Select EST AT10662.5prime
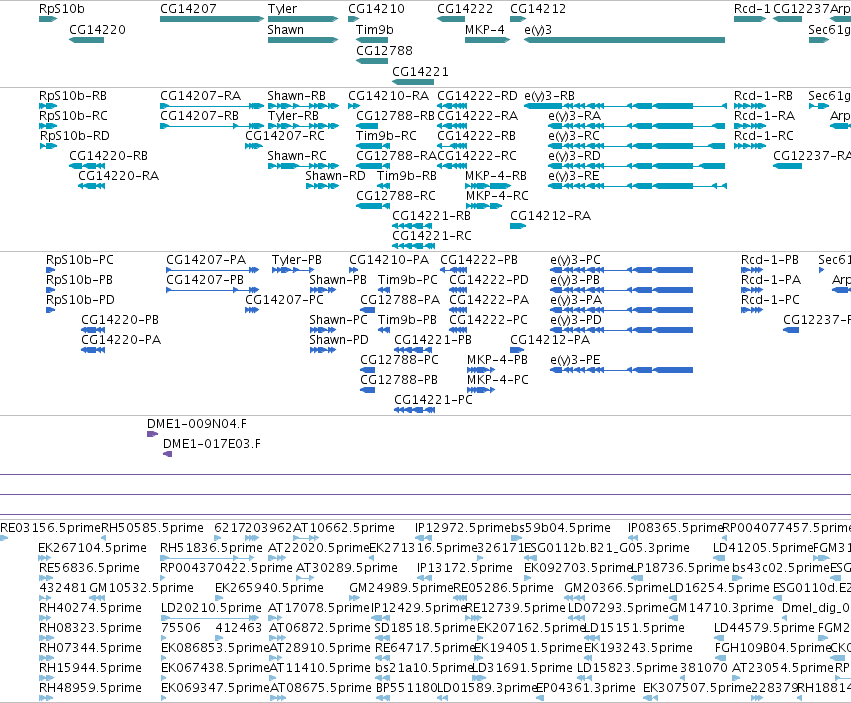 (x=344, y=528)
